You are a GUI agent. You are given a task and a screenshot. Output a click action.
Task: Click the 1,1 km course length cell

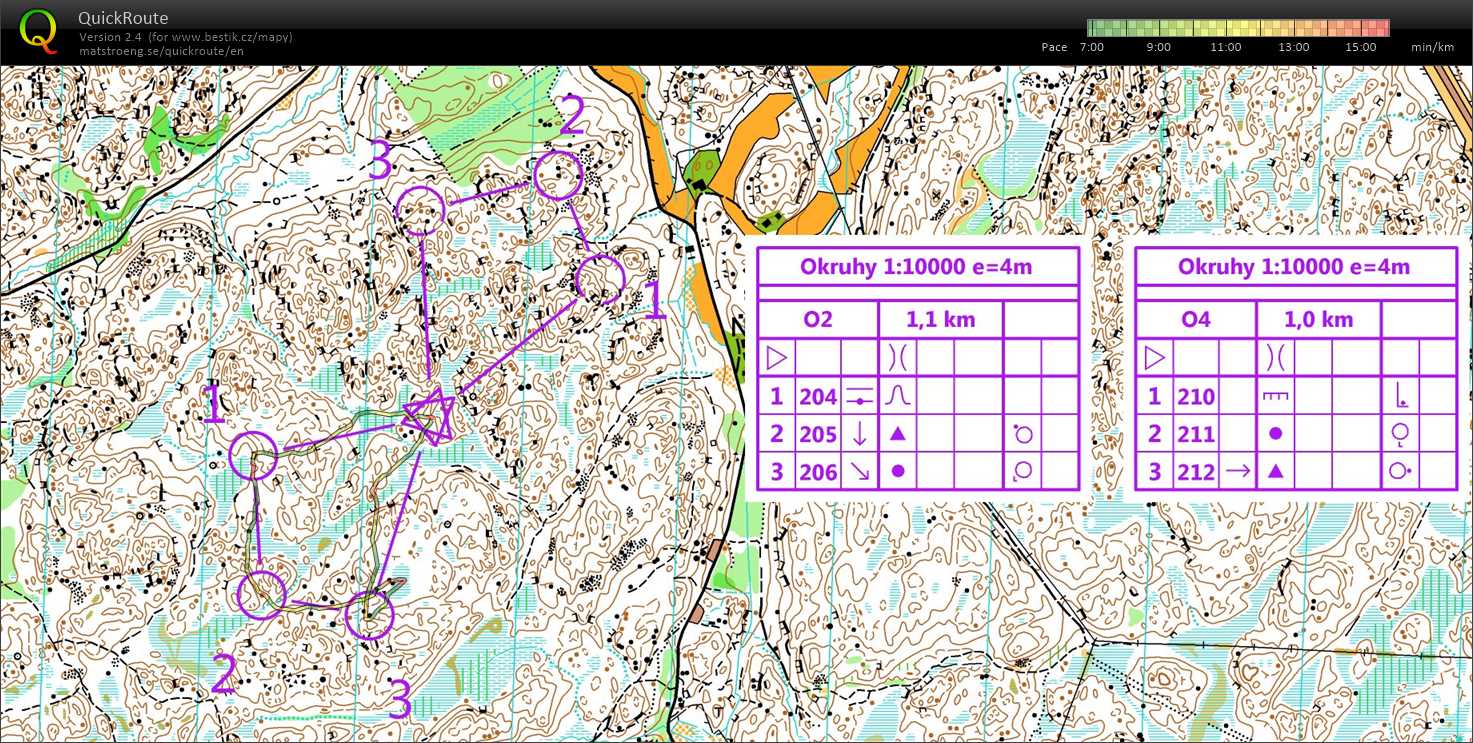(x=940, y=319)
